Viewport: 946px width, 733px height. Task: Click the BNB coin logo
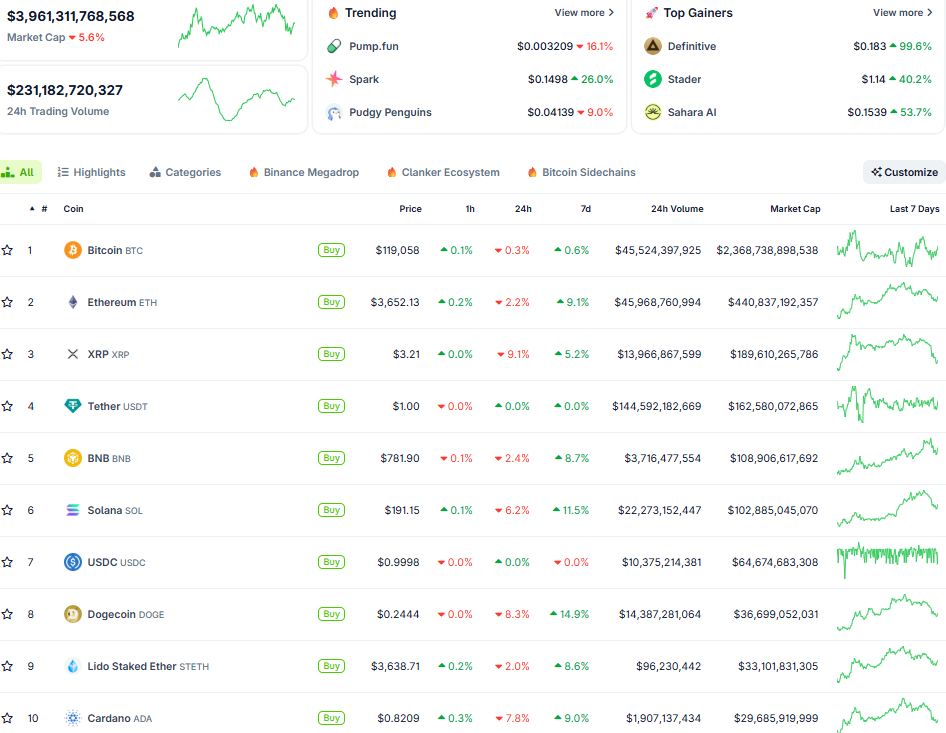tap(73, 458)
